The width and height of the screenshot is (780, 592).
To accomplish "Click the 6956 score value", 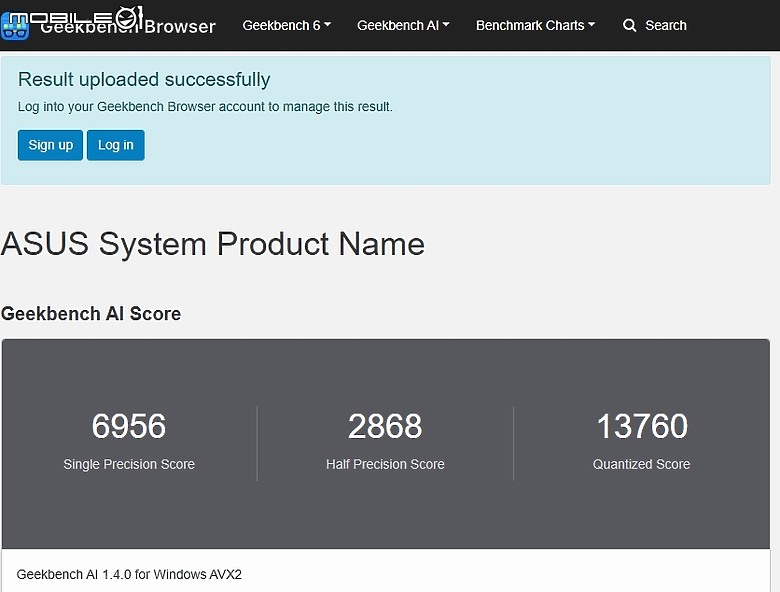I will pyautogui.click(x=129, y=426).
